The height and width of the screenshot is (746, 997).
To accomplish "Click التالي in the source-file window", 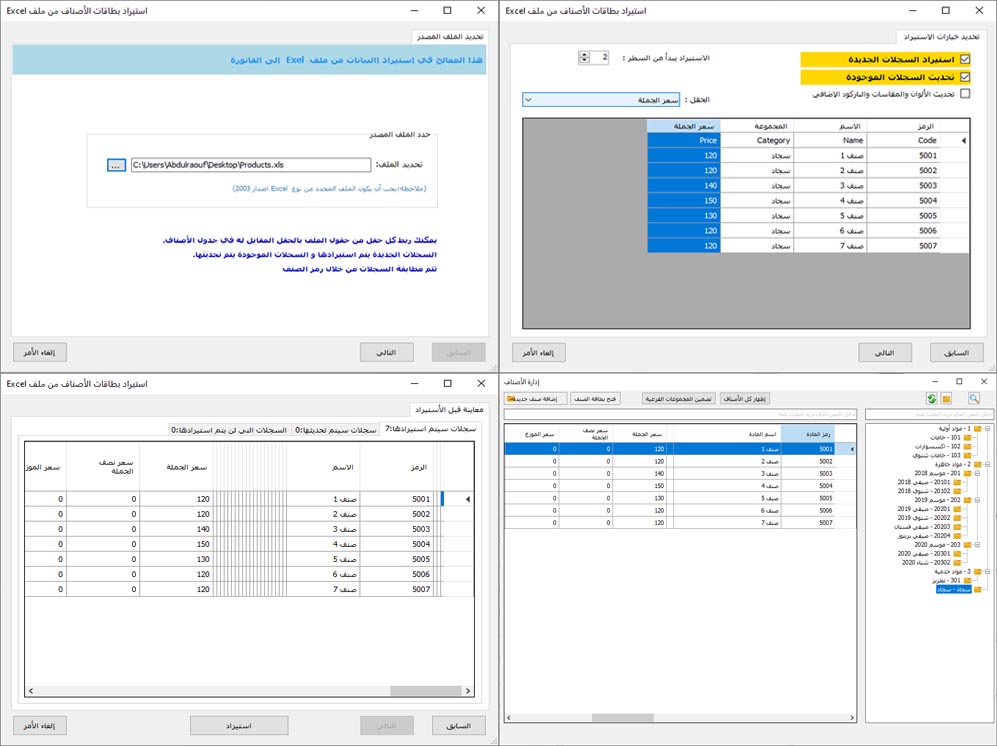I will (387, 352).
